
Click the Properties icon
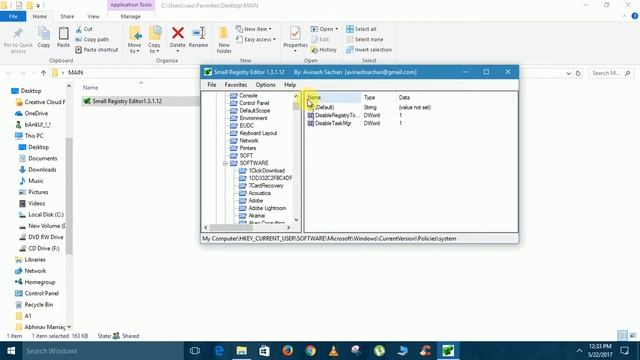tap(295, 33)
